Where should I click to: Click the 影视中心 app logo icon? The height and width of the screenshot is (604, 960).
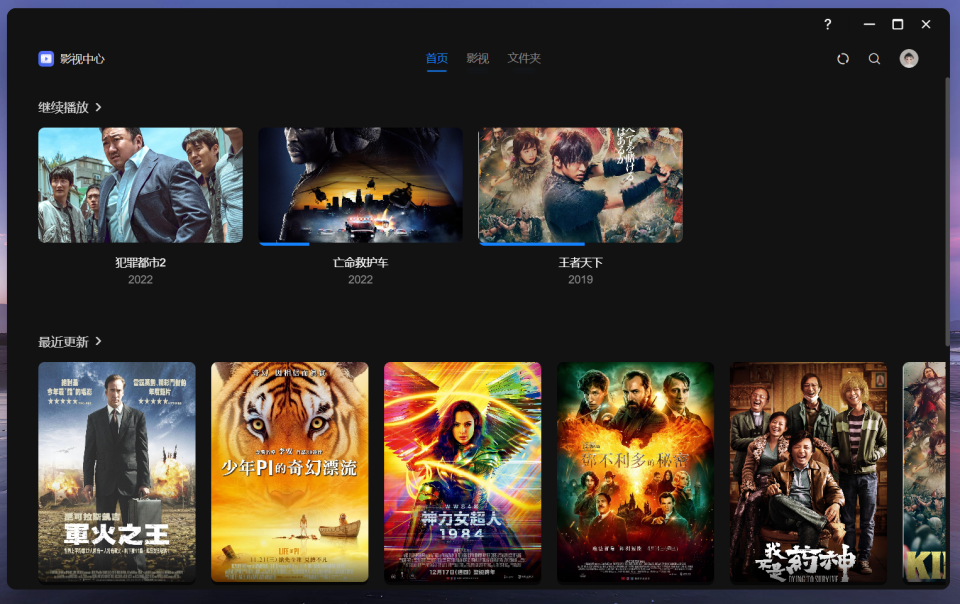[46, 59]
